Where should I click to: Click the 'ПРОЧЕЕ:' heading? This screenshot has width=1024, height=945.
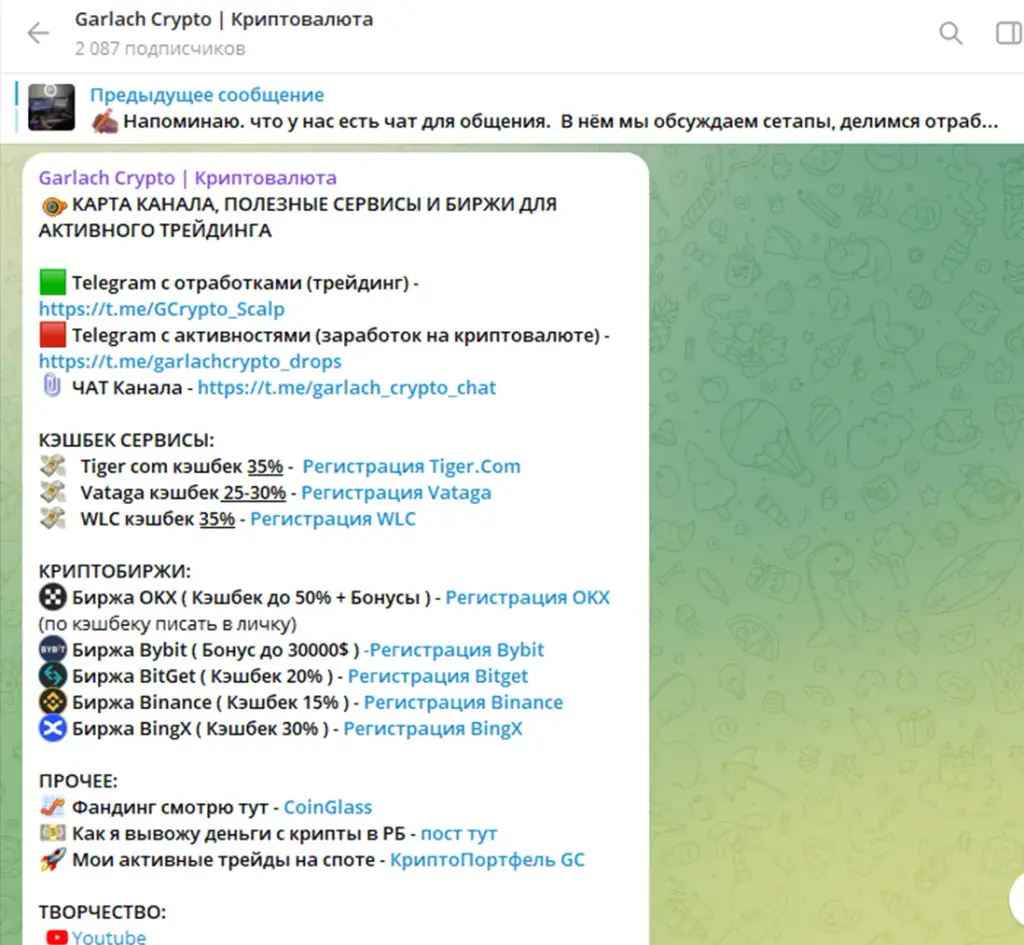point(78,781)
